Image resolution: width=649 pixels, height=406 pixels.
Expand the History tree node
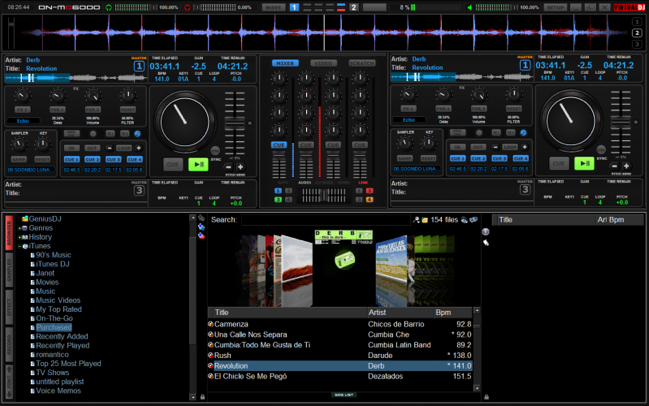[x=19, y=237]
